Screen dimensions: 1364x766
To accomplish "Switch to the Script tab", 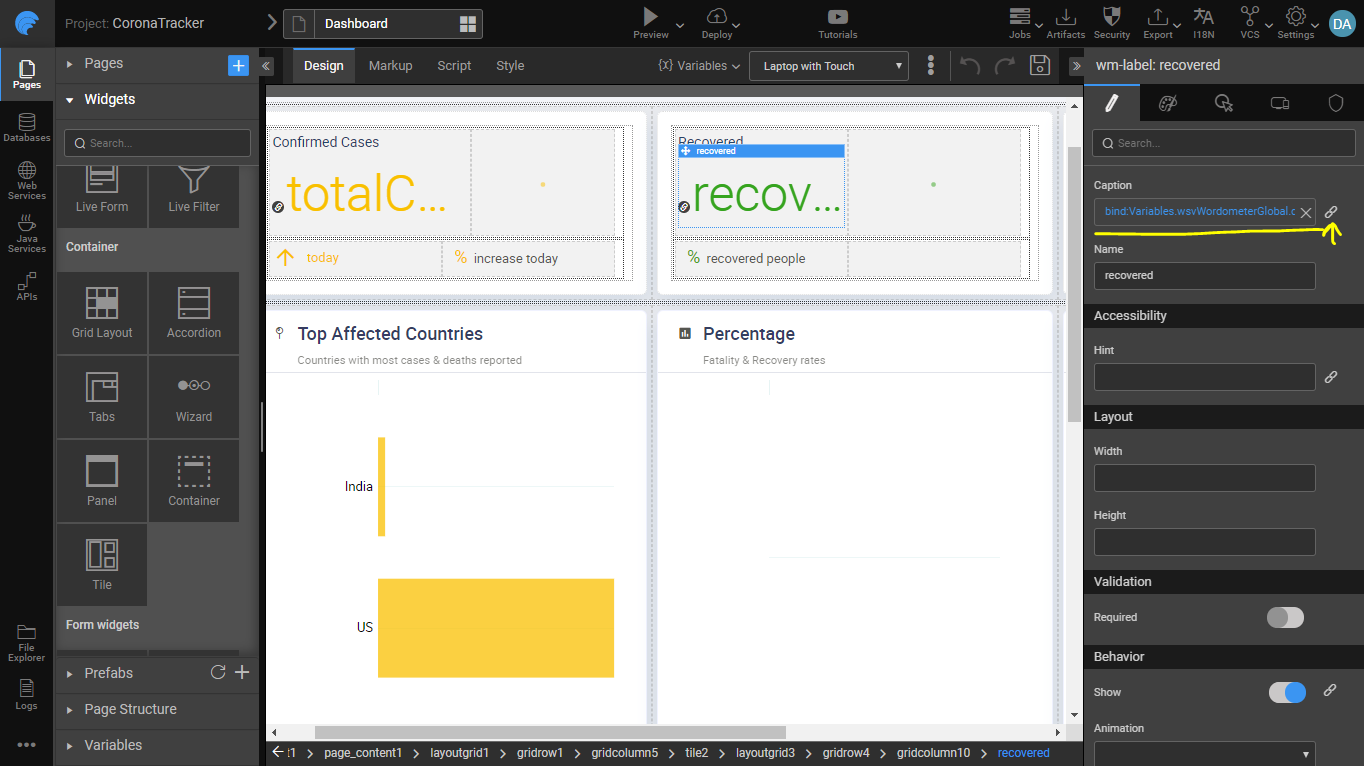I will pyautogui.click(x=454, y=66).
